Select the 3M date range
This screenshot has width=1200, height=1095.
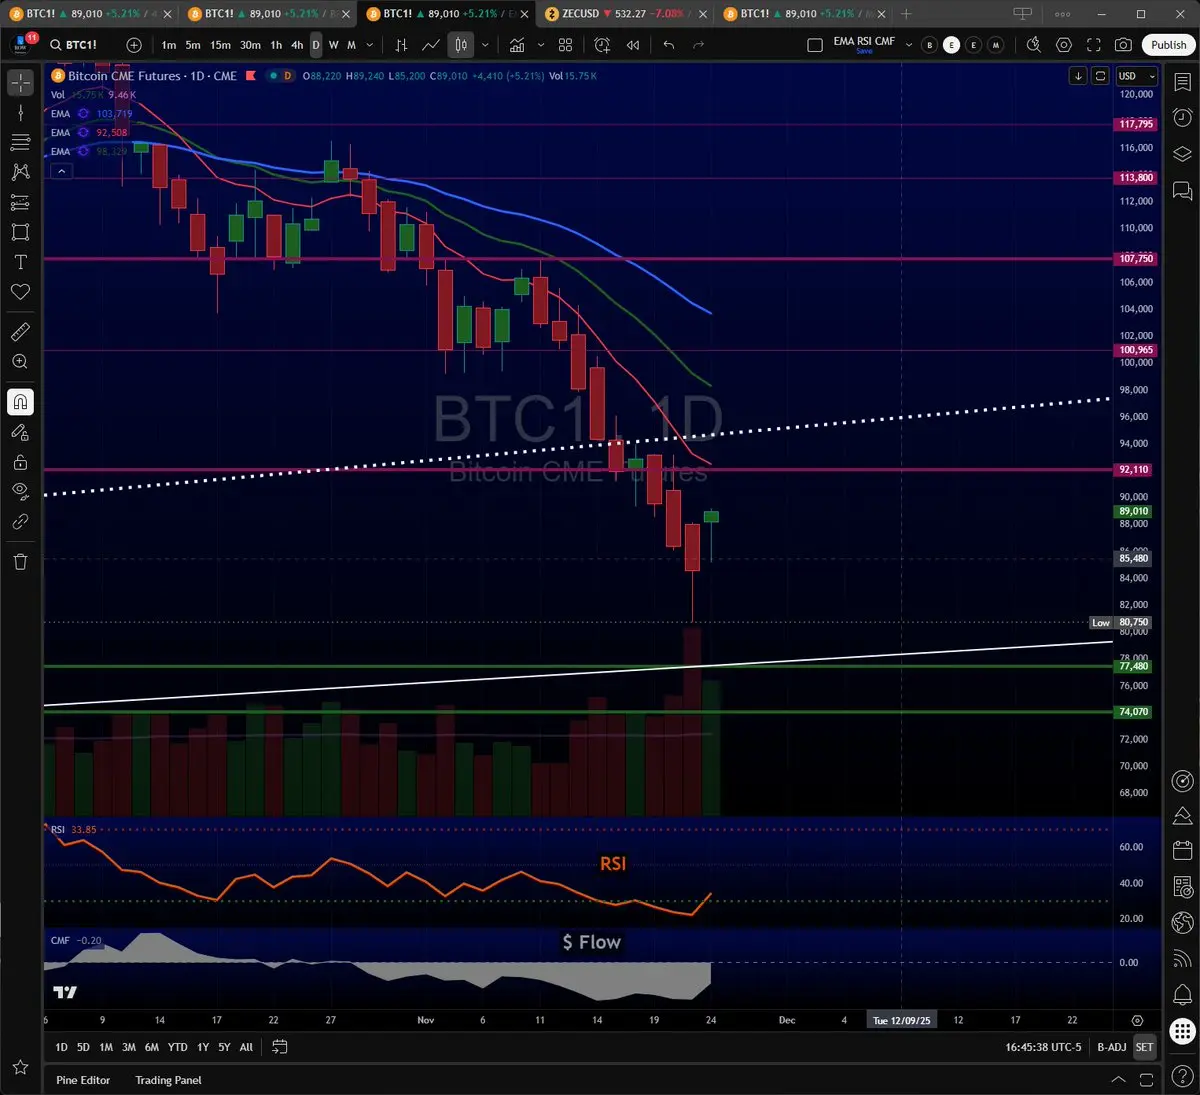tap(129, 1047)
